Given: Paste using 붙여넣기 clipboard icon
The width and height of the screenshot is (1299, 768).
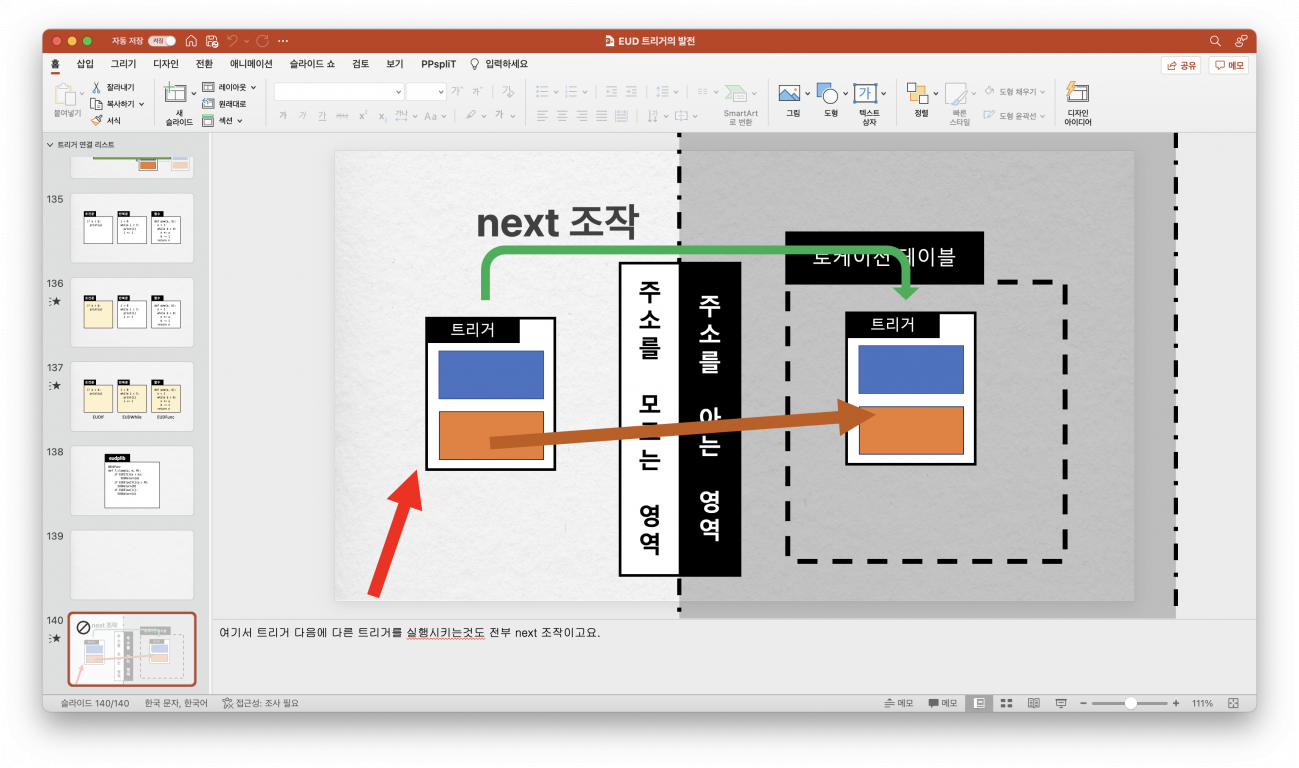Looking at the screenshot, I should (x=66, y=100).
